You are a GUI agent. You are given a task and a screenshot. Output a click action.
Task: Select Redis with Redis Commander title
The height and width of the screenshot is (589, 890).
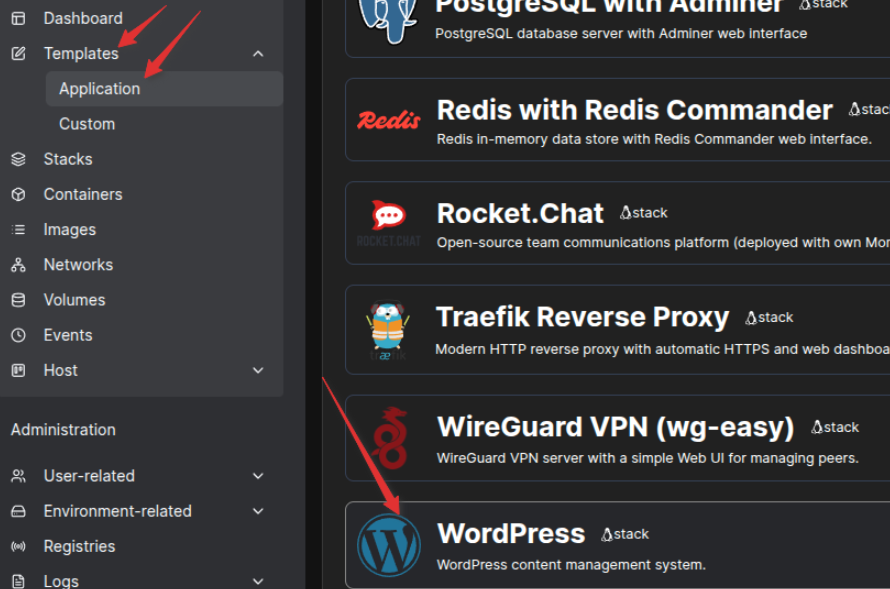pyautogui.click(x=635, y=110)
